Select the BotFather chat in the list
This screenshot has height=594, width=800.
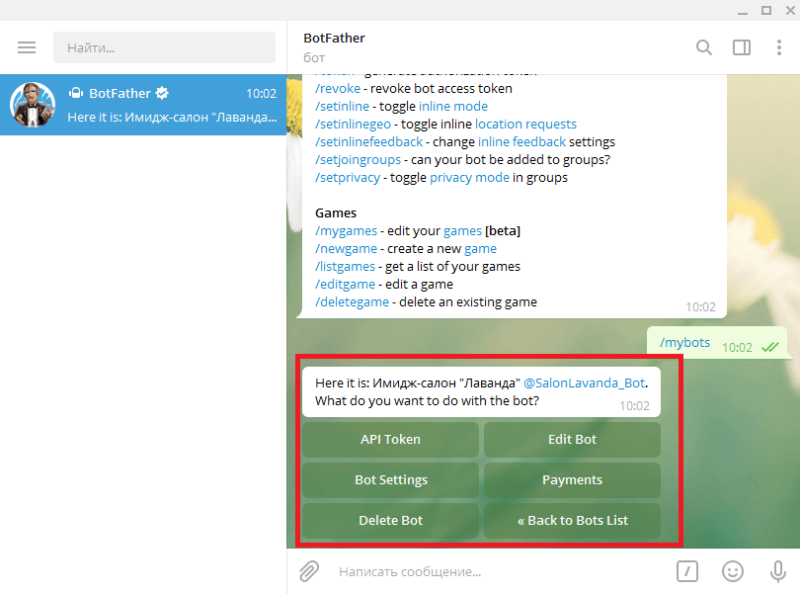coord(143,105)
